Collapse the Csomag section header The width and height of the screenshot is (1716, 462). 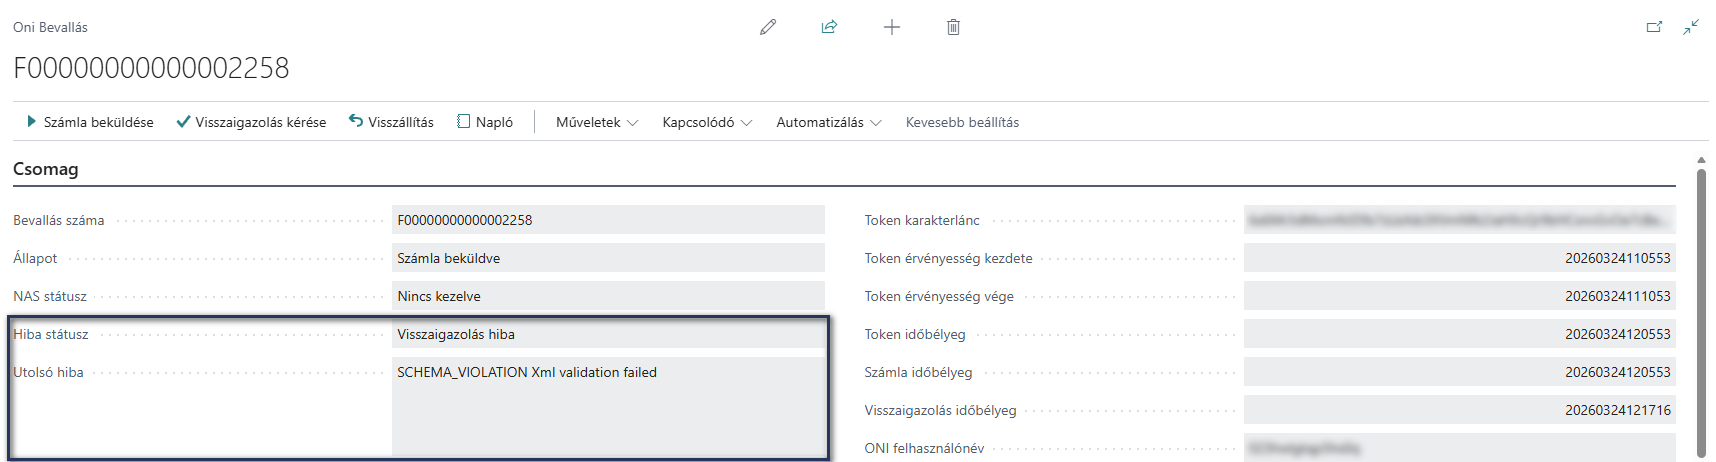coord(46,169)
